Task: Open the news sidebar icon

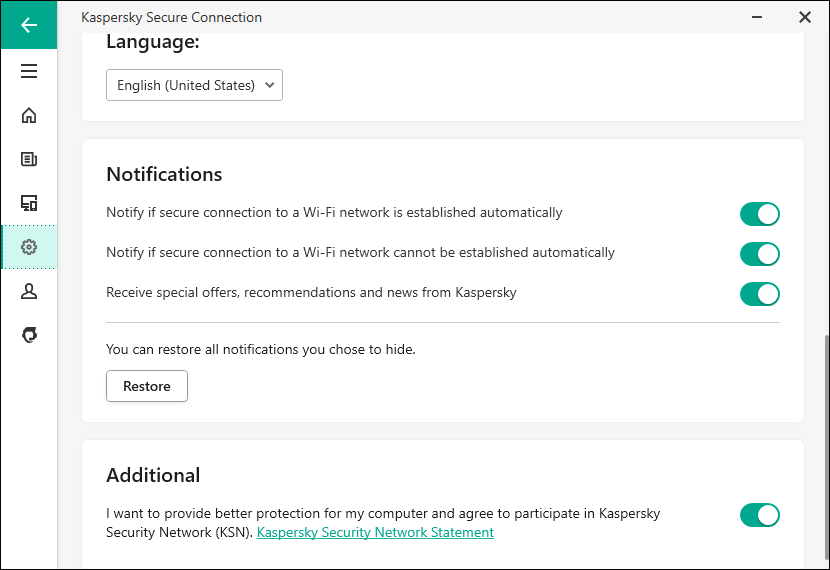Action: pyautogui.click(x=29, y=159)
